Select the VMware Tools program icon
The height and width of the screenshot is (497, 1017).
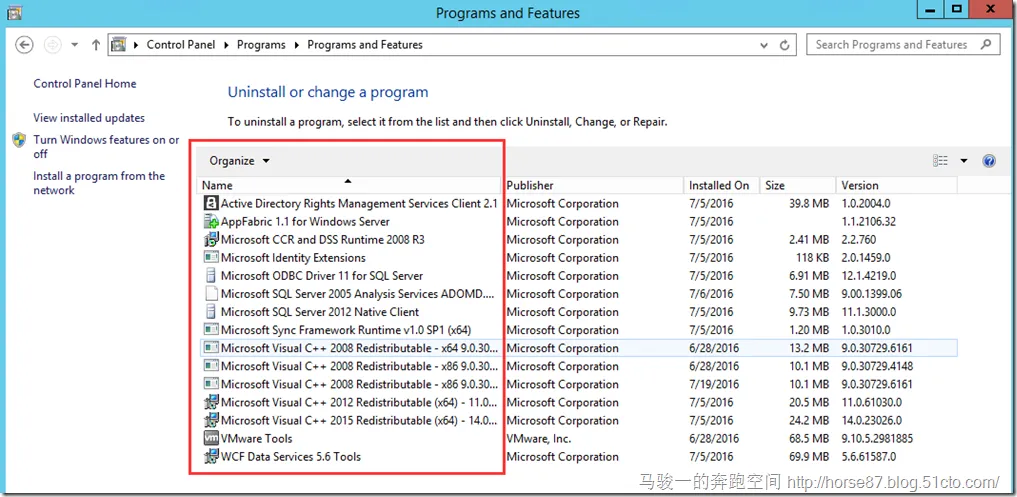click(x=211, y=439)
